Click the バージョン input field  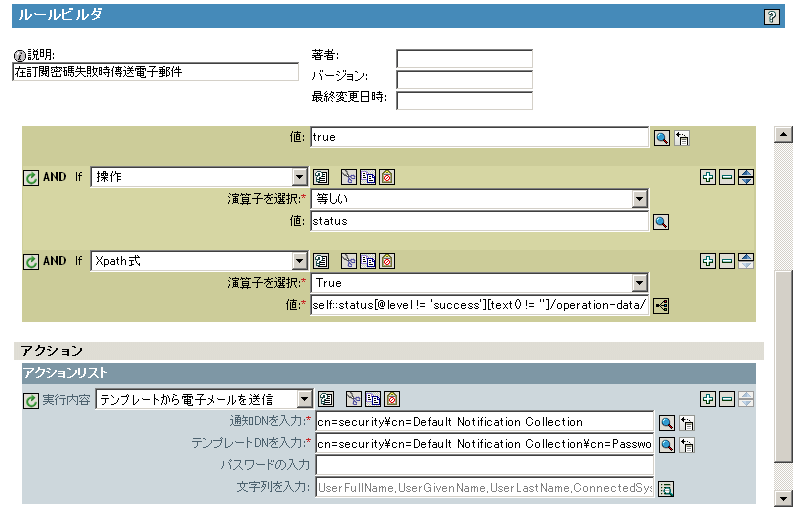pos(464,79)
